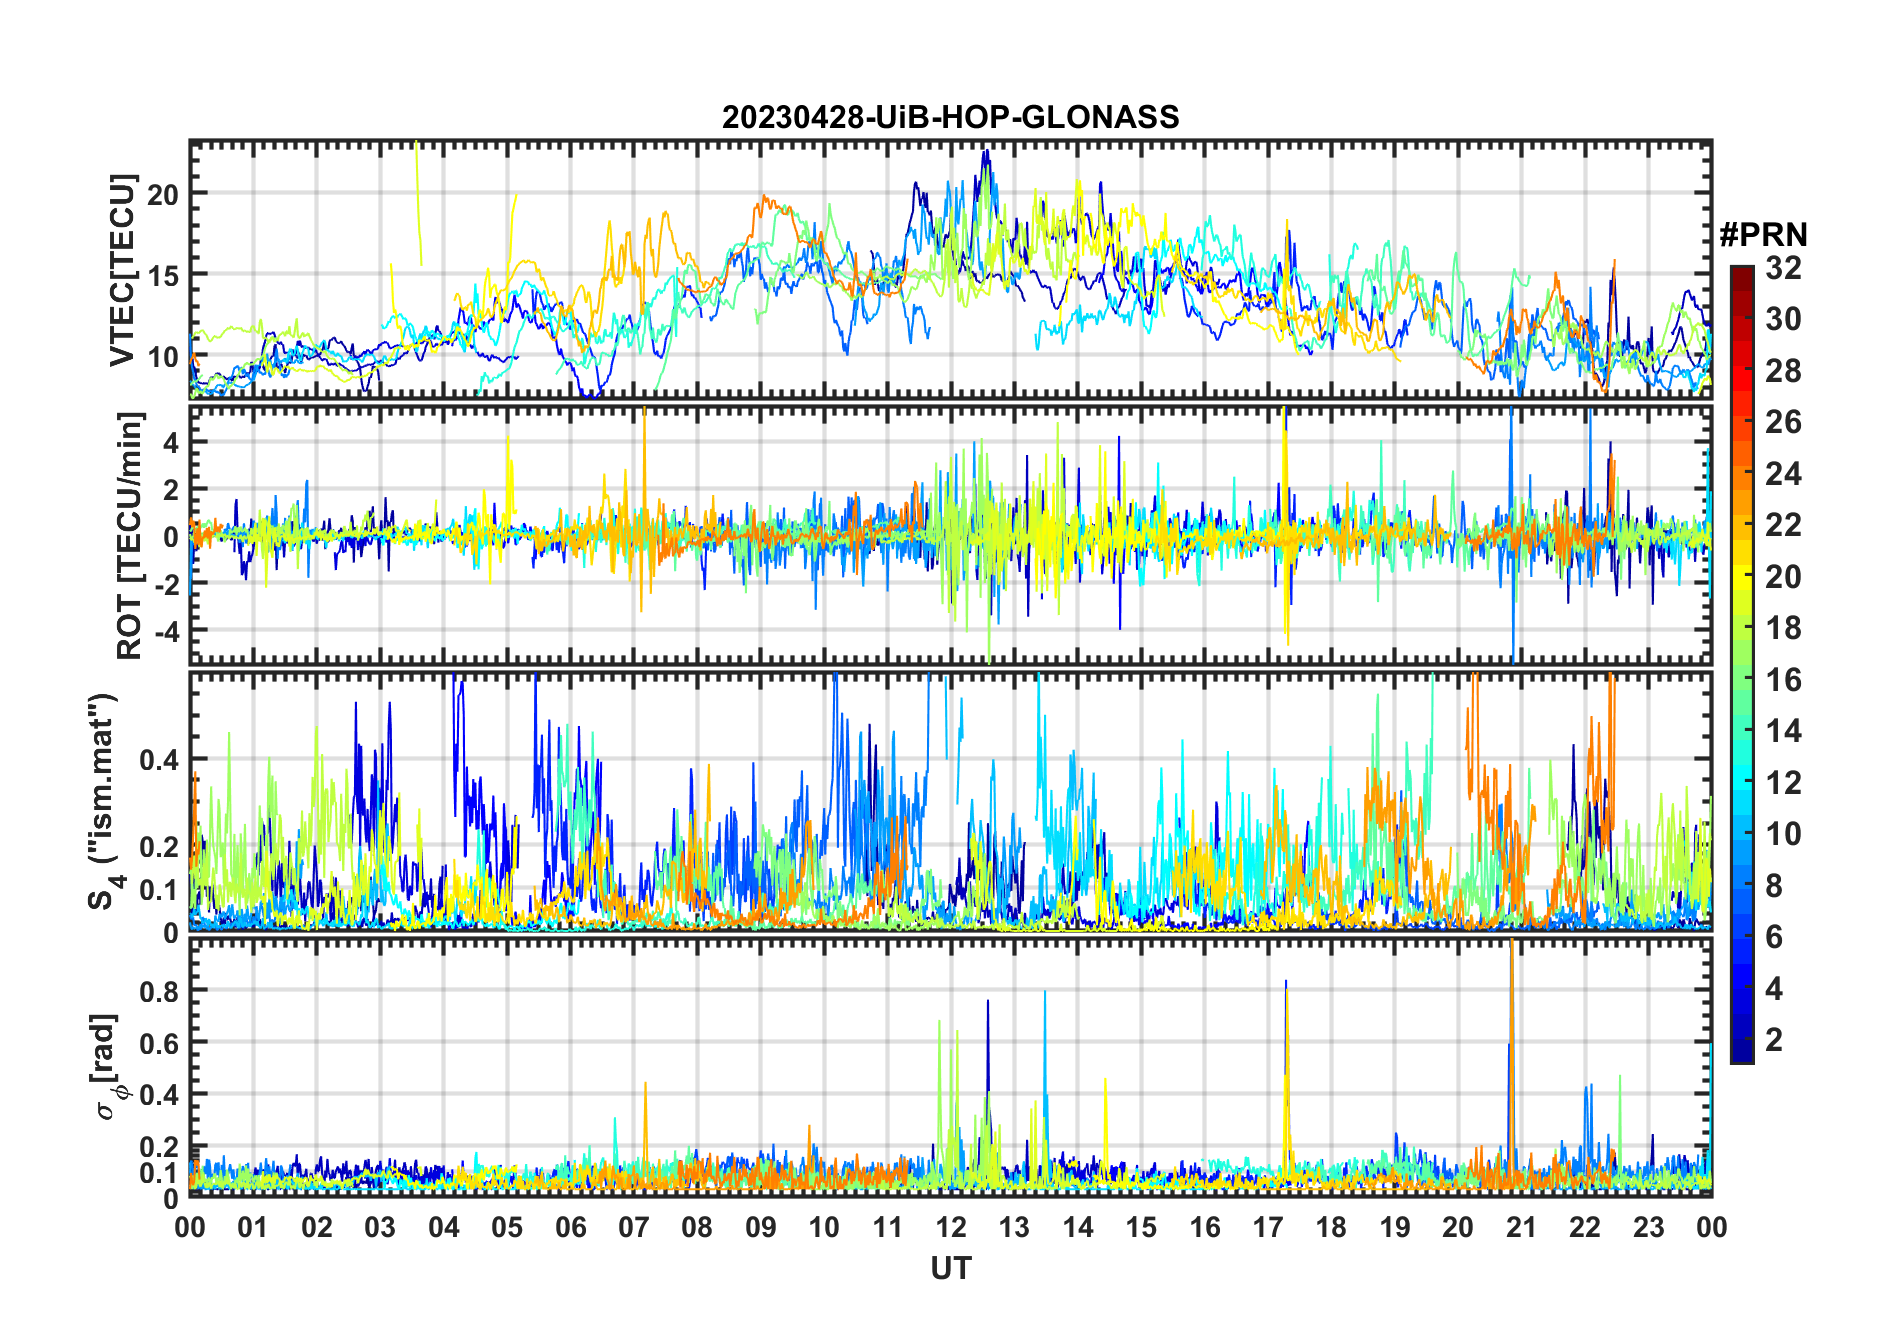Click x-axis hour tick label 11

tap(888, 1227)
